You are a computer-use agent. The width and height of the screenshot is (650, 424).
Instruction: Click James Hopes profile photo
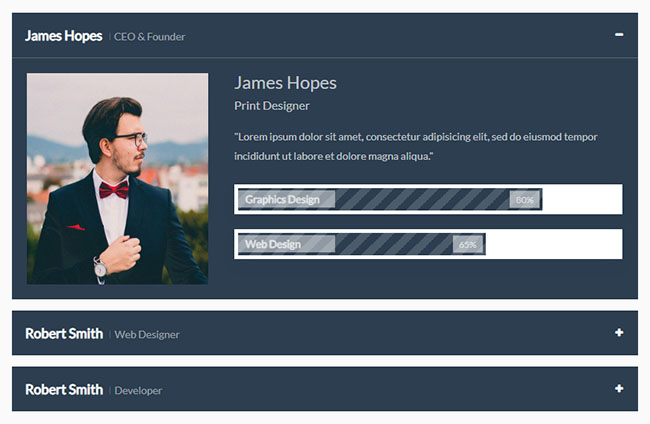[x=117, y=178]
